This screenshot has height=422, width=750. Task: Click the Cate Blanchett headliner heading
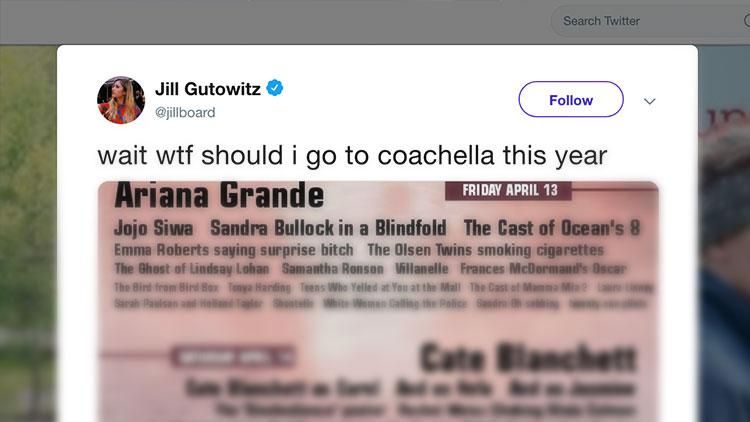(x=527, y=357)
